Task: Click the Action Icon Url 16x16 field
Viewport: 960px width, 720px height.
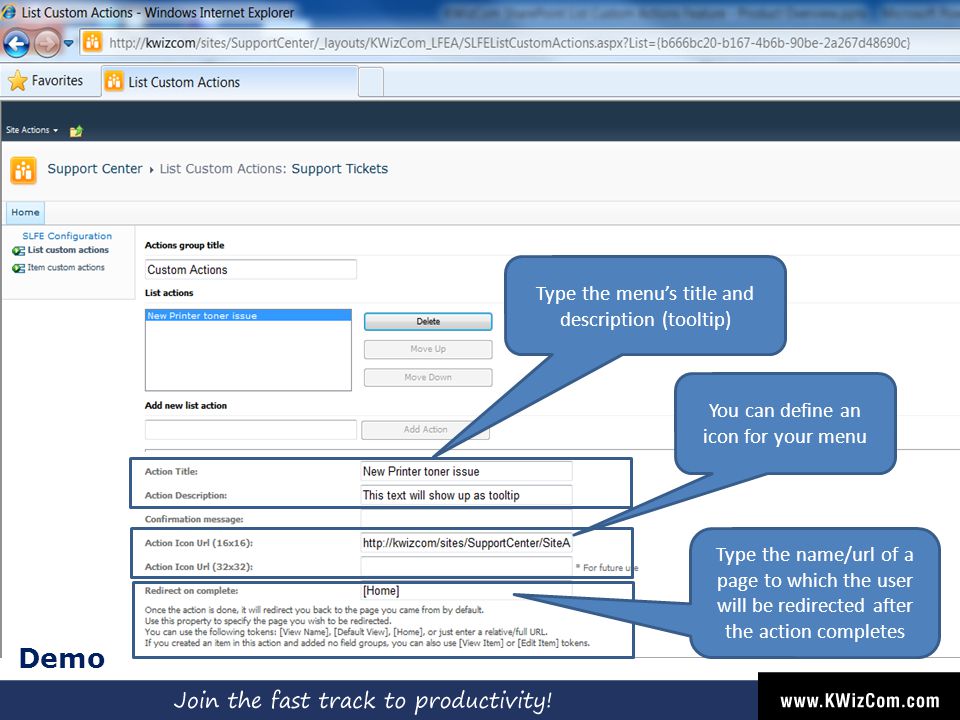Action: [x=467, y=543]
